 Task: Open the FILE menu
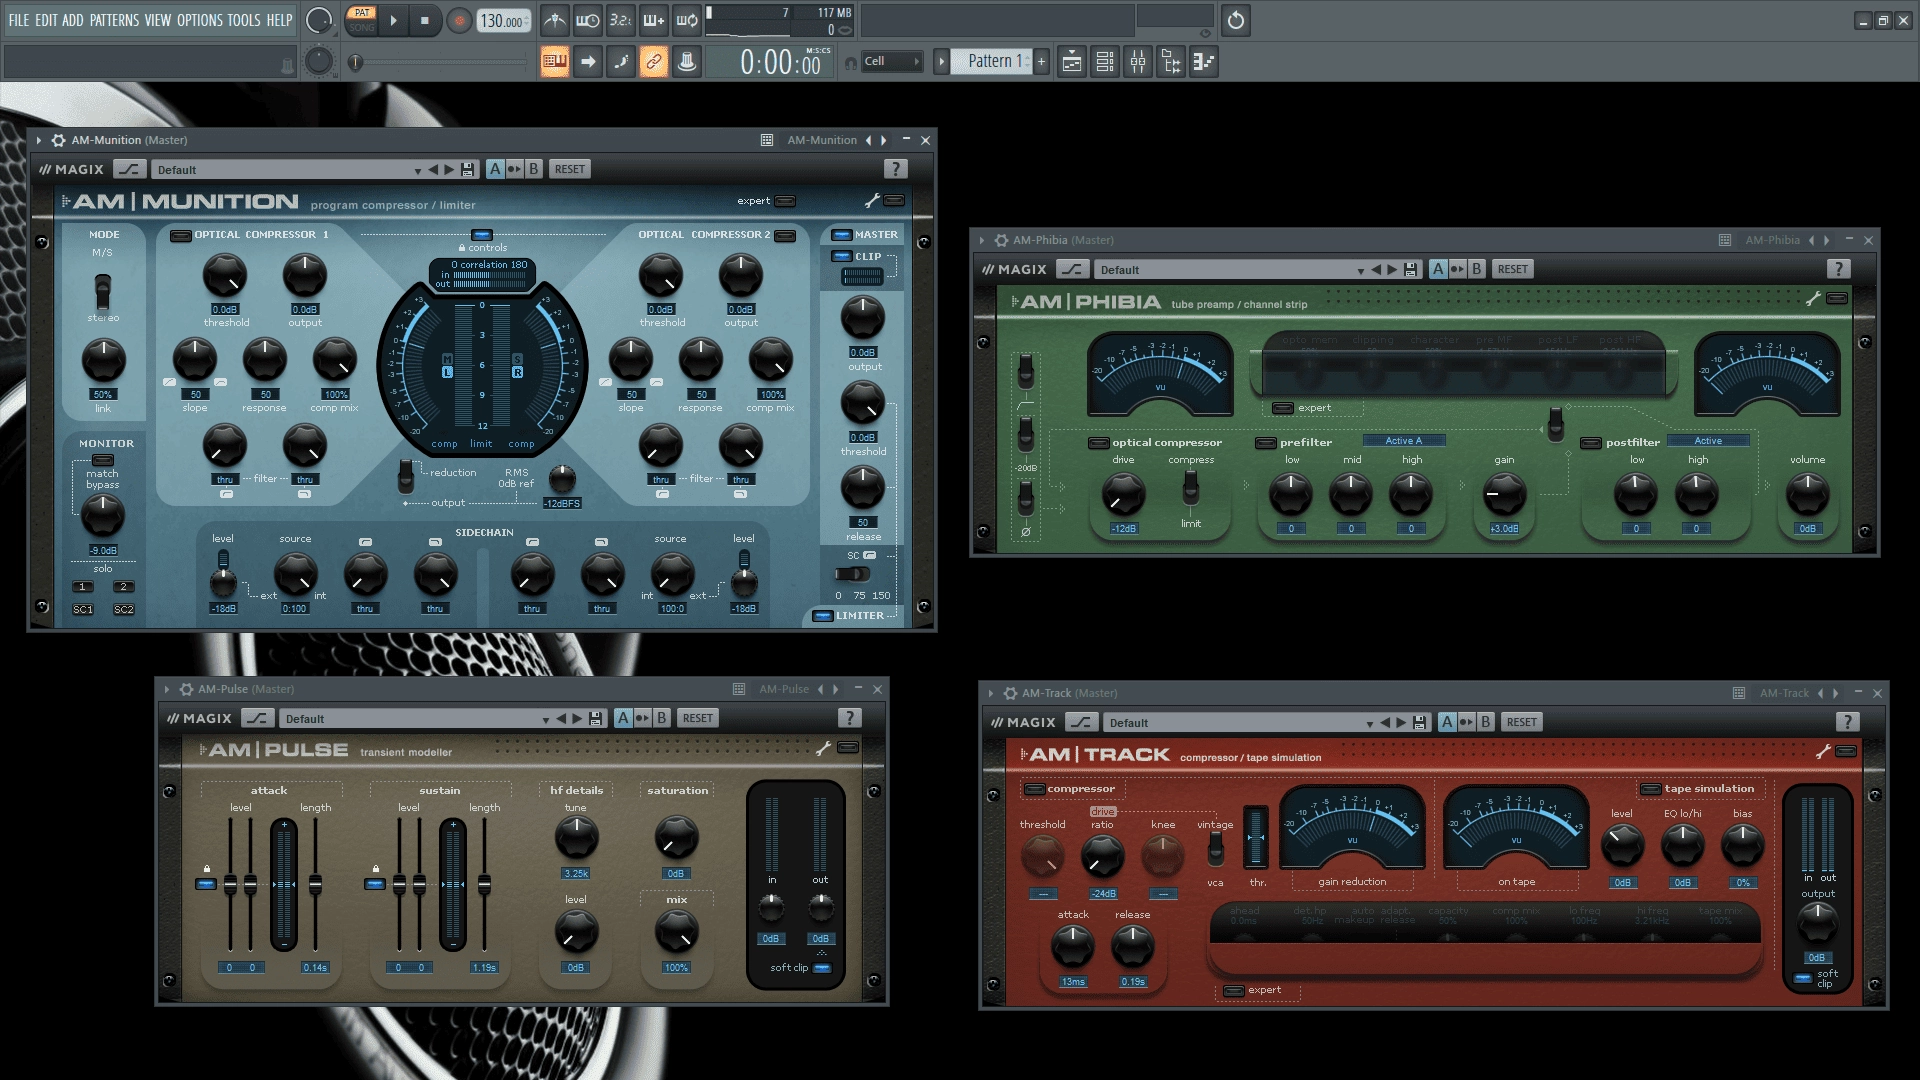coord(19,20)
